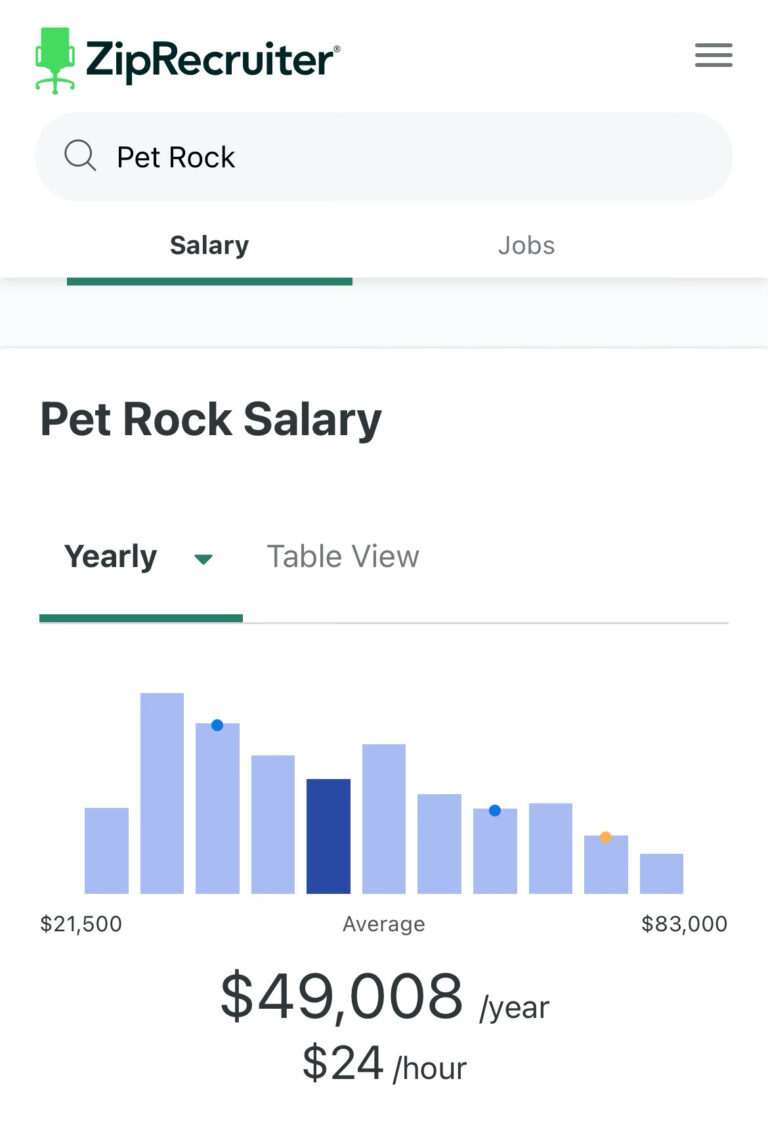Select the Salary tab
The height and width of the screenshot is (1121, 768).
point(209,246)
